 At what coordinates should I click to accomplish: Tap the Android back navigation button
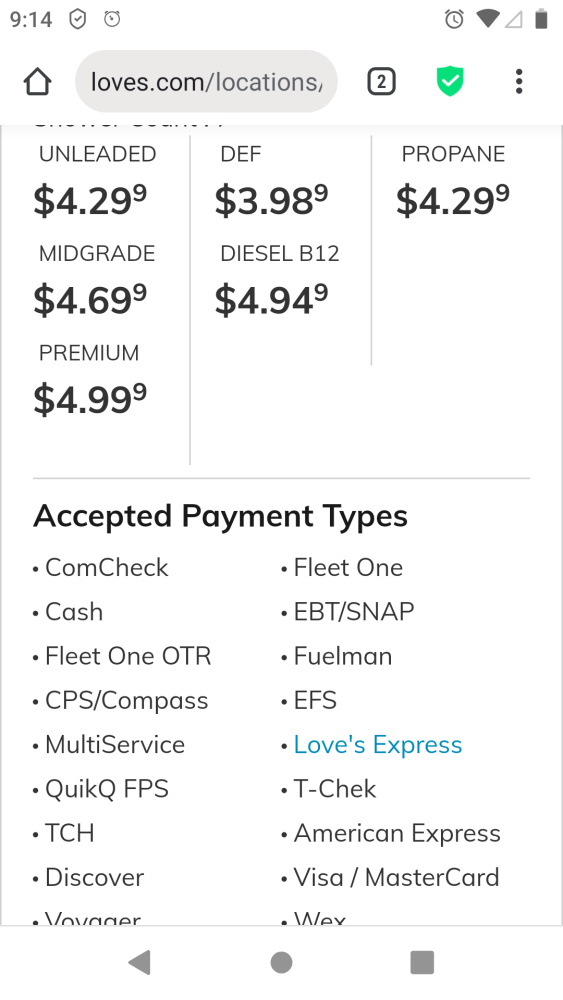[140, 962]
